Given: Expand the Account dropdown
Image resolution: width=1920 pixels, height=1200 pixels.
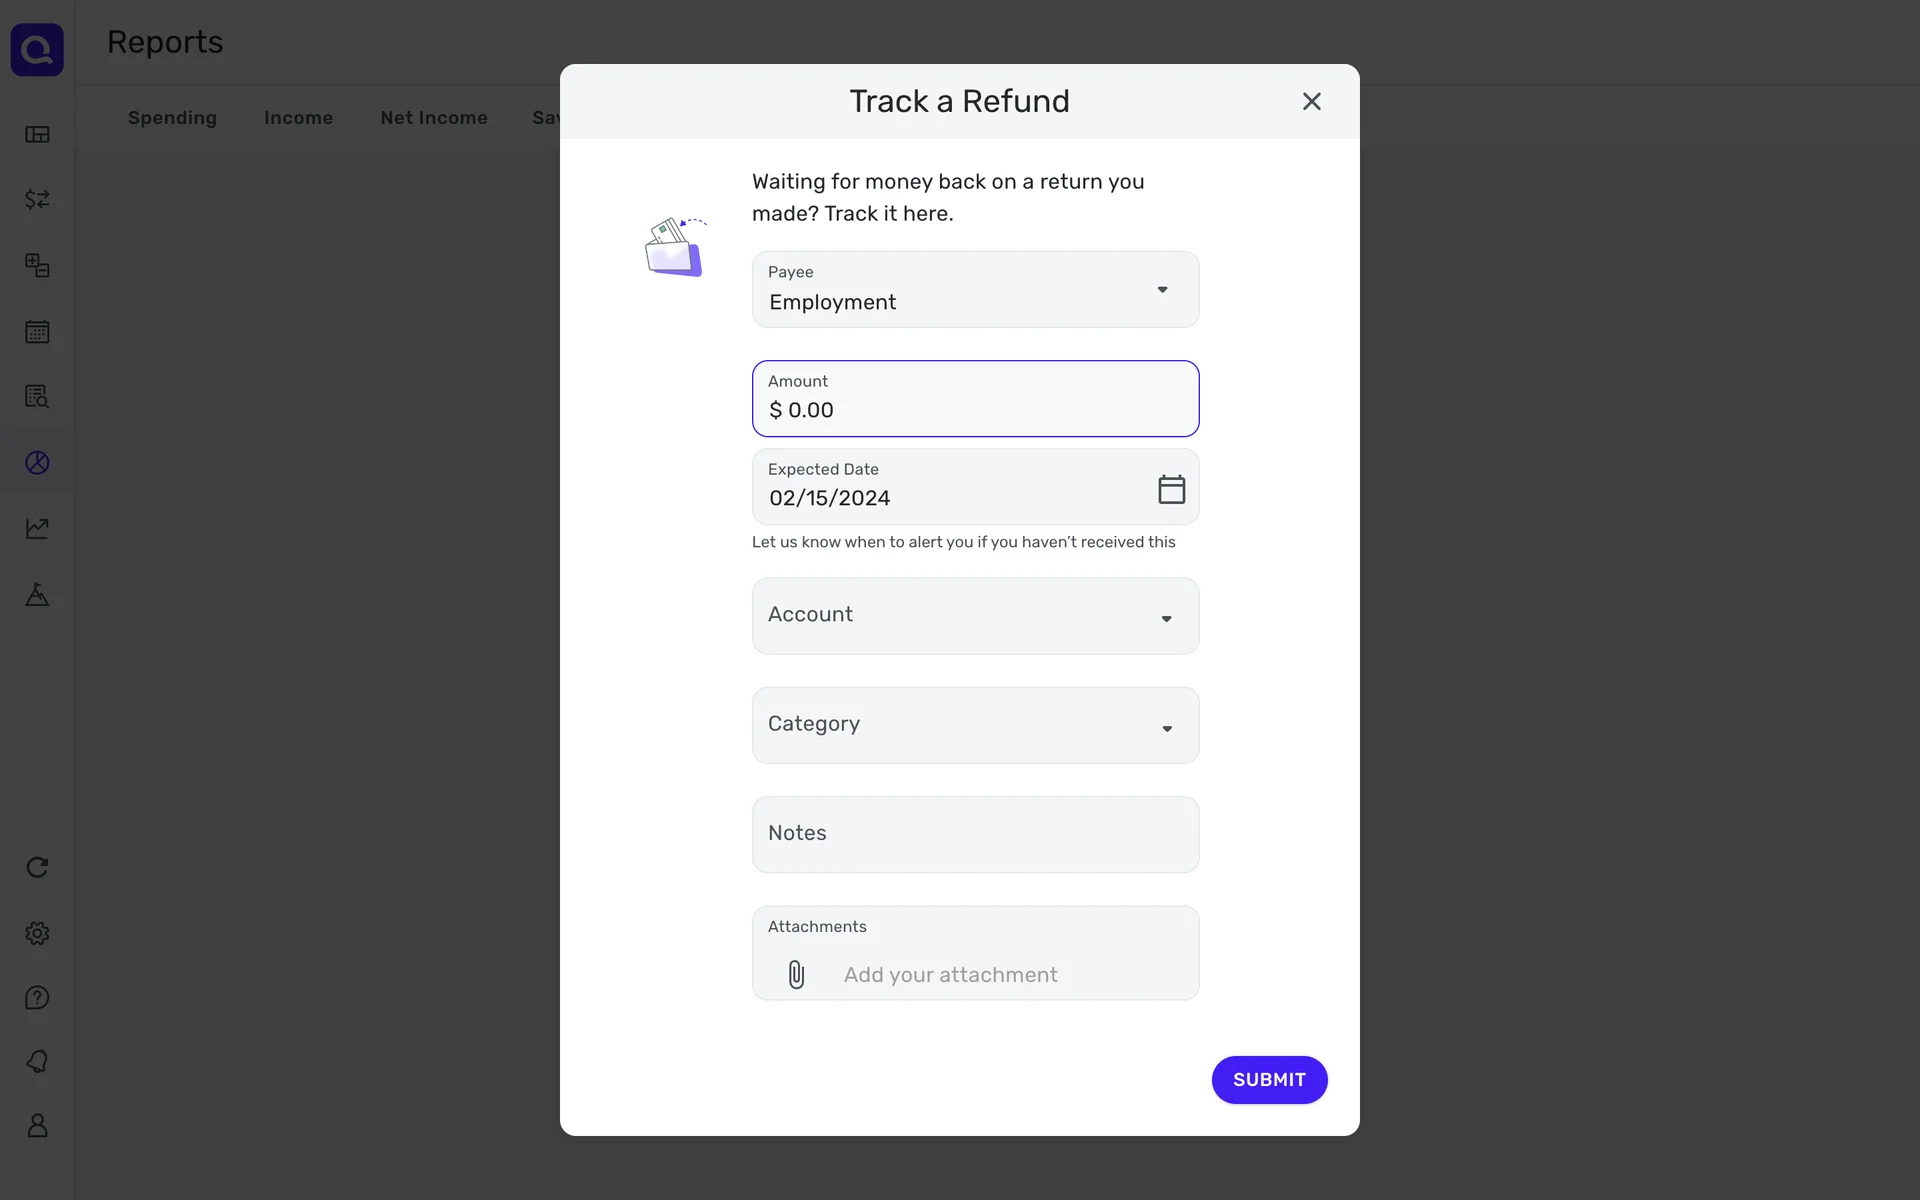Looking at the screenshot, I should point(975,616).
